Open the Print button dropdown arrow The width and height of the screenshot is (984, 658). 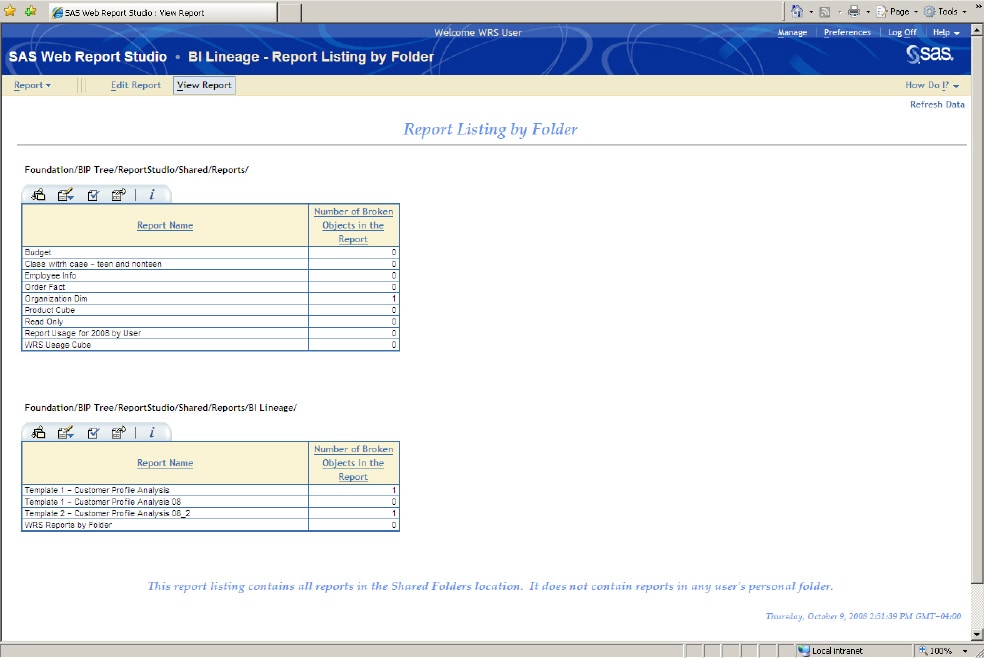coord(868,12)
